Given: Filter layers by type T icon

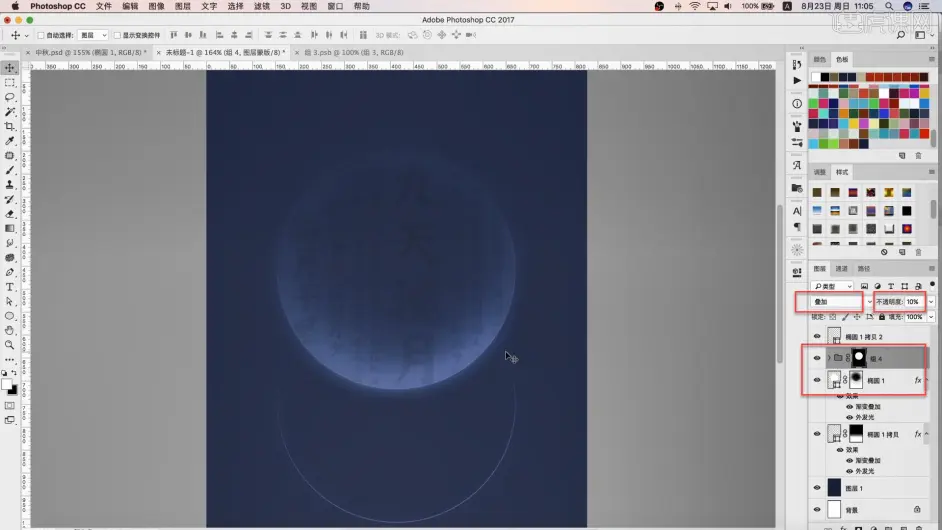Looking at the screenshot, I should coord(891,286).
